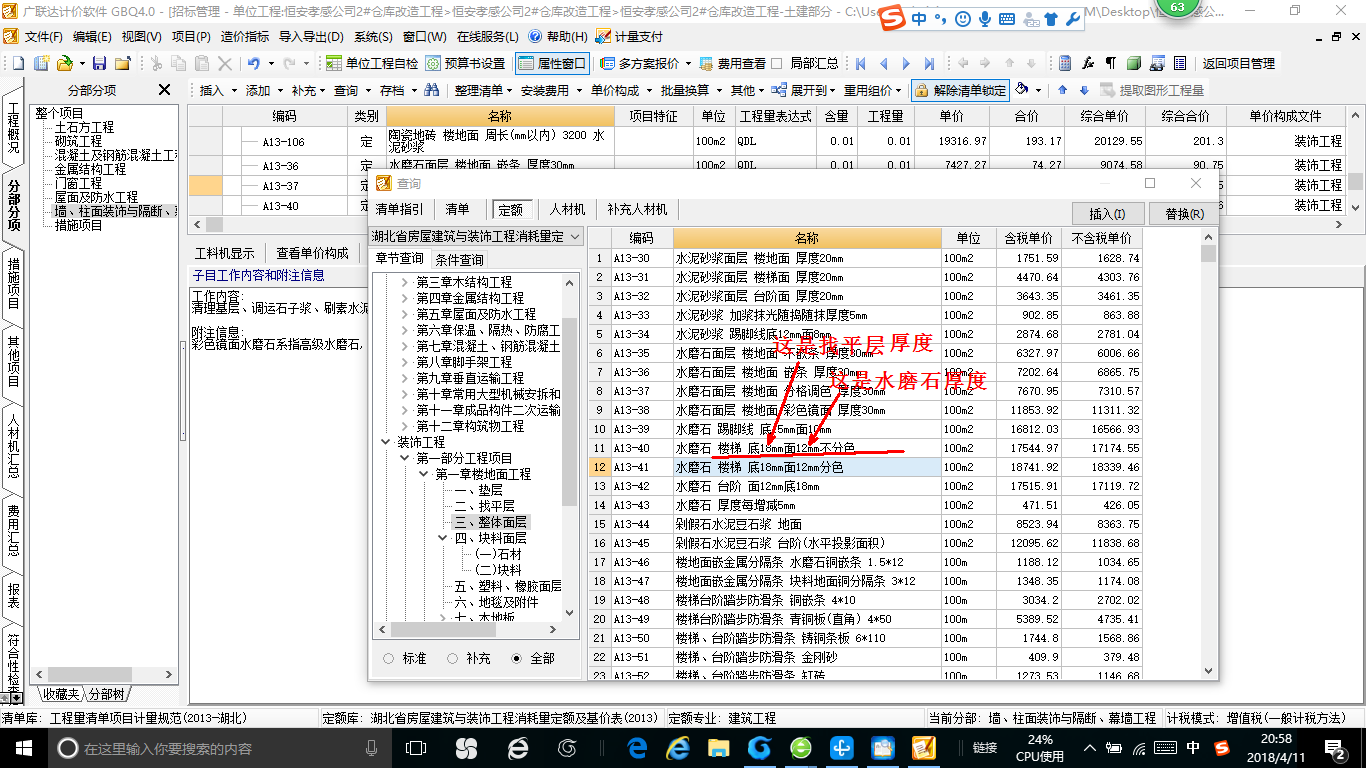Toggle the 属性窗口 property window
Screen dimensions: 1366x768
click(552, 63)
